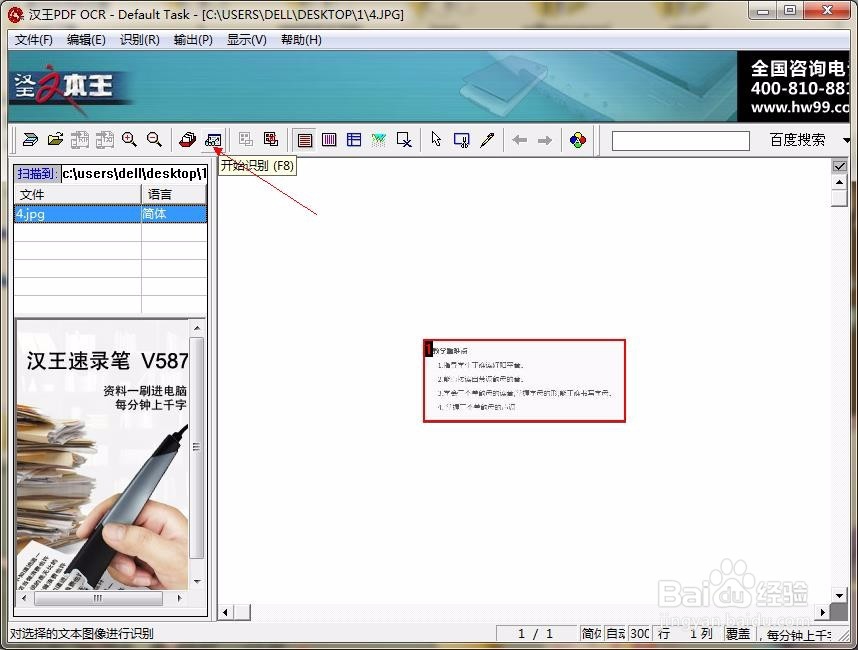Click the export TXT file icon
Viewport: 858px width, 650px height.
point(105,140)
